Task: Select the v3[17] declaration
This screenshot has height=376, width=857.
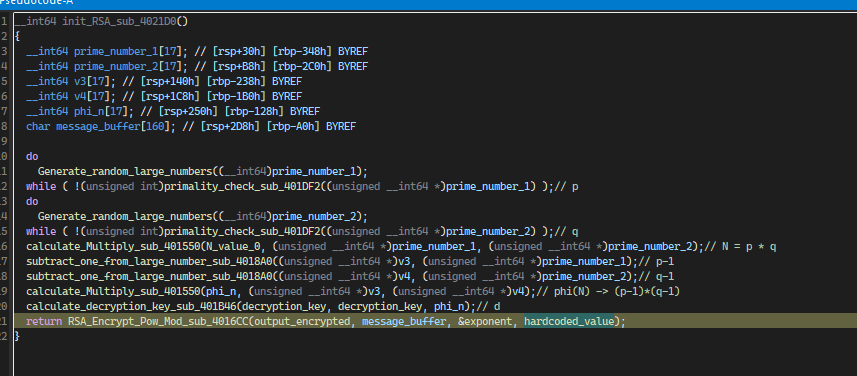Action: 95,81
